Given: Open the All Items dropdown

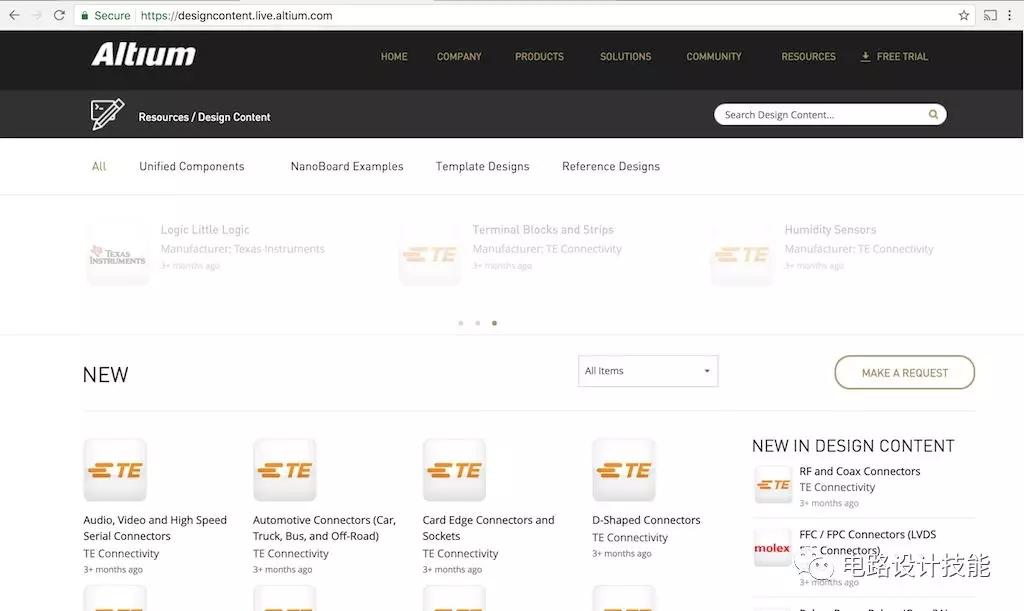Looking at the screenshot, I should pos(648,371).
